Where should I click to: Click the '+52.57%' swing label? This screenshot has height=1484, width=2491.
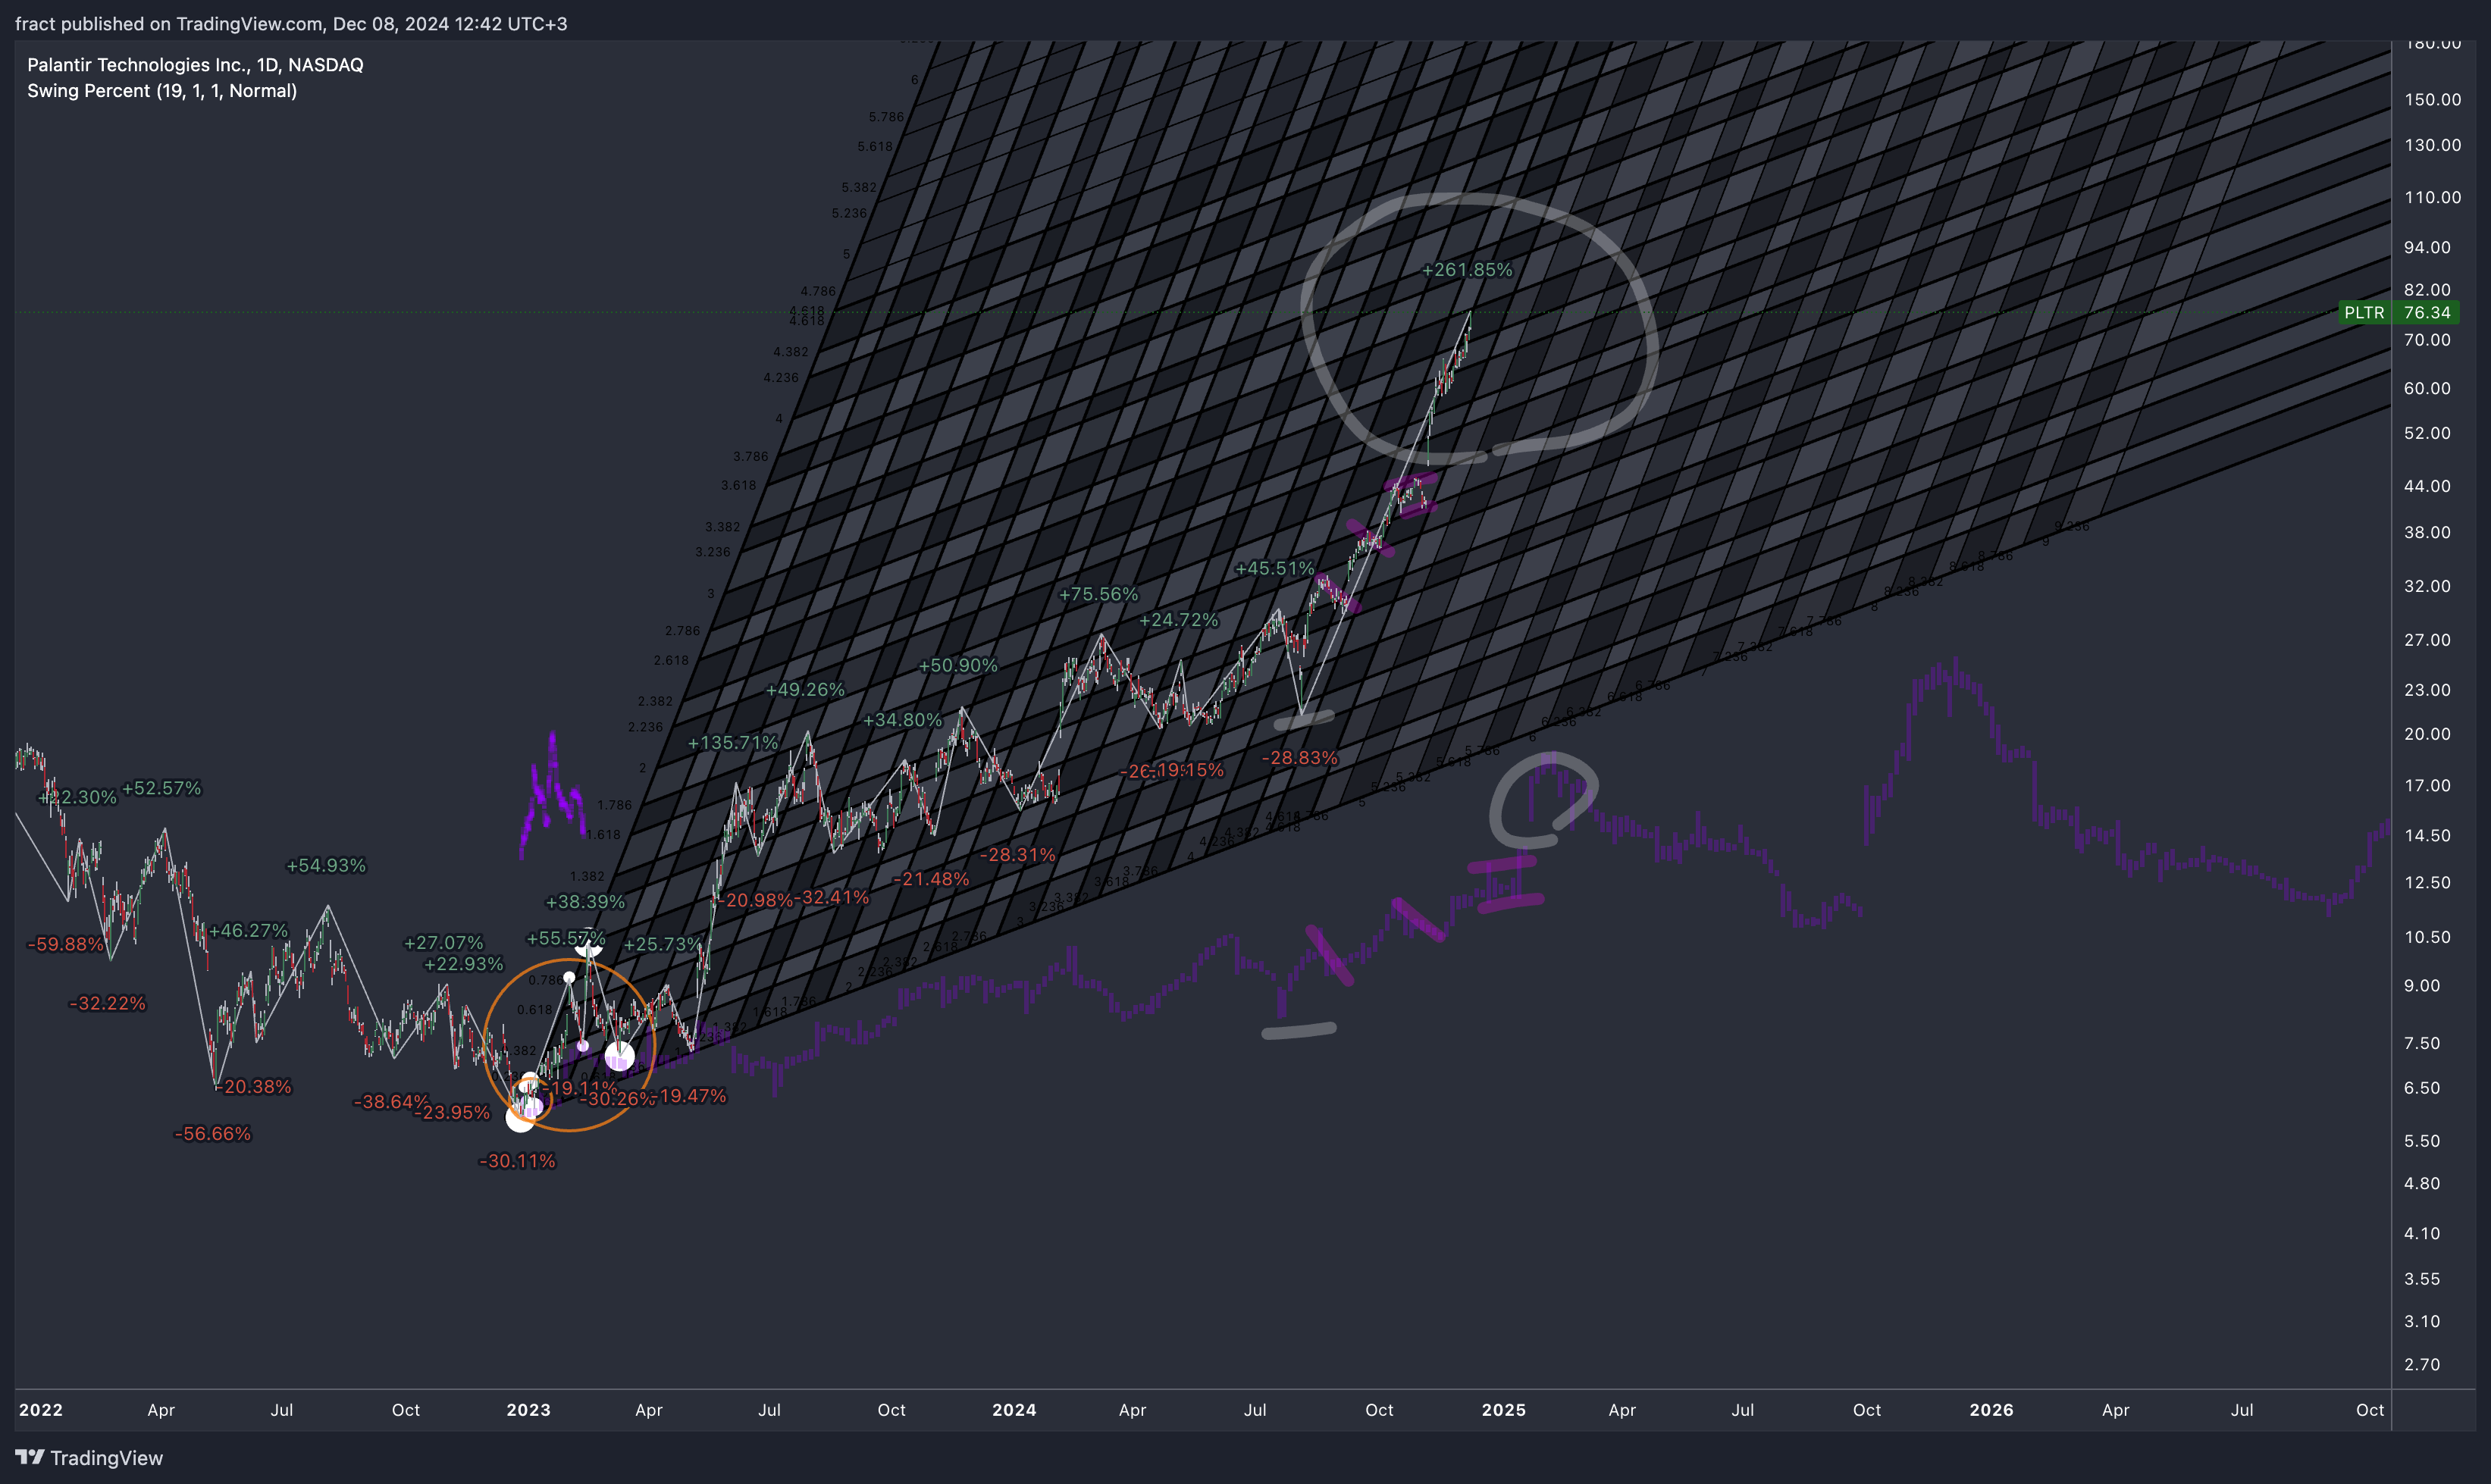[x=161, y=788]
